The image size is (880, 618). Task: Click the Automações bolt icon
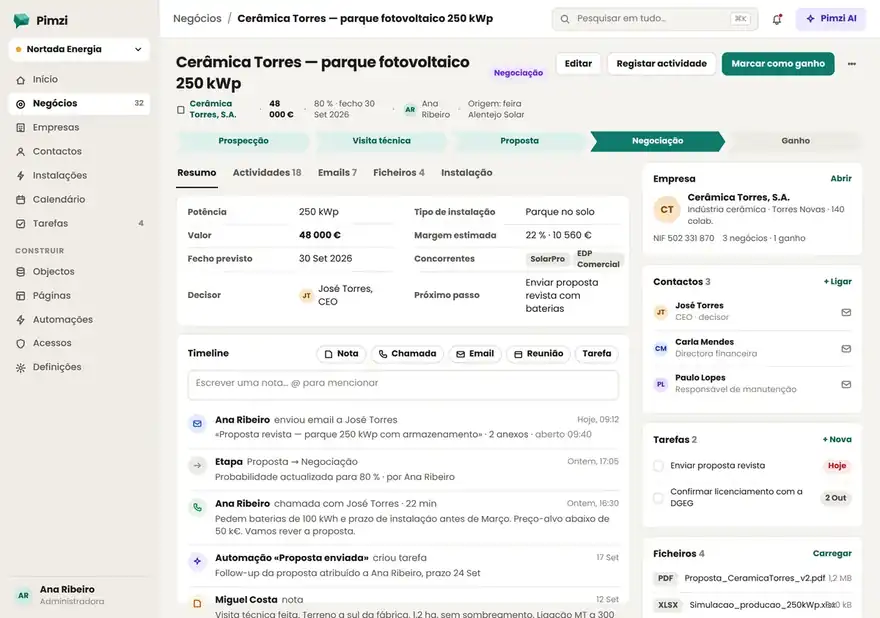pos(21,320)
